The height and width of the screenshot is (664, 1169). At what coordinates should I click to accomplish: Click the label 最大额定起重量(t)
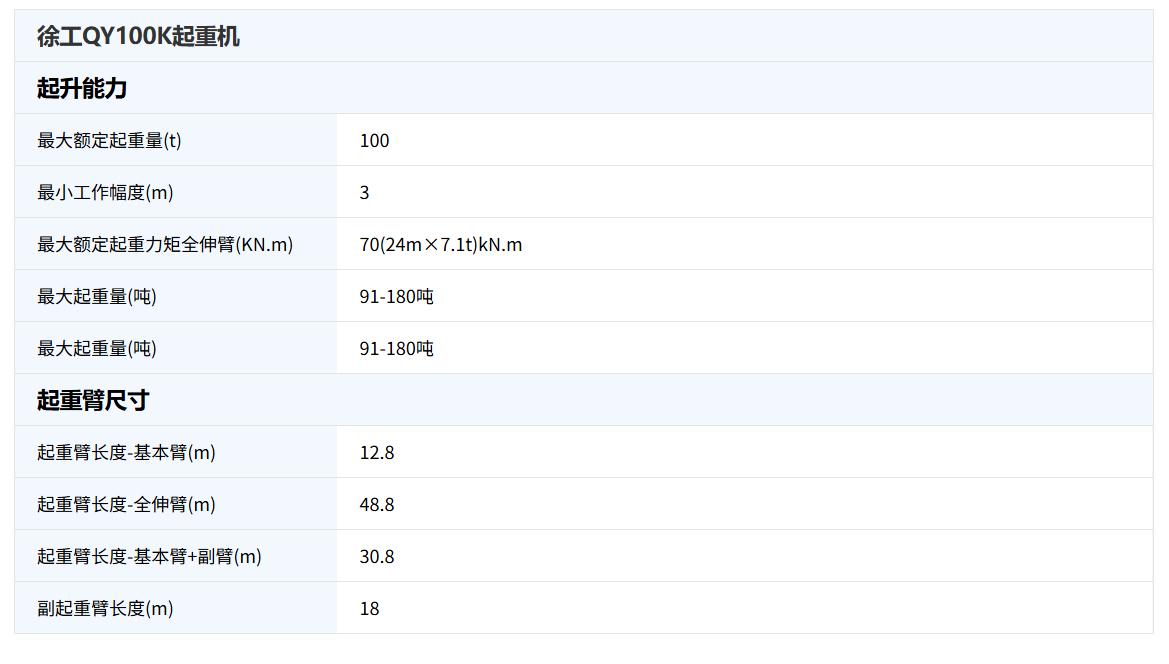click(110, 141)
